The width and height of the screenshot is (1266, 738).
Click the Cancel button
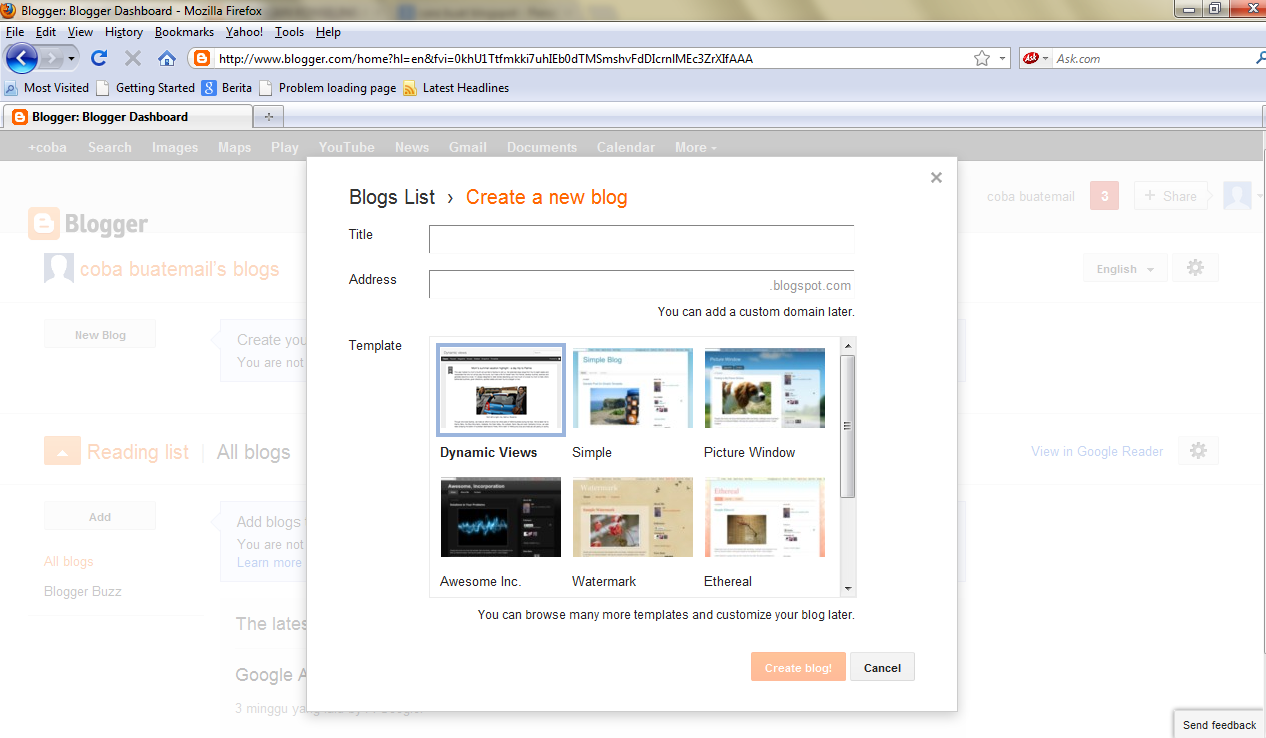pos(882,667)
